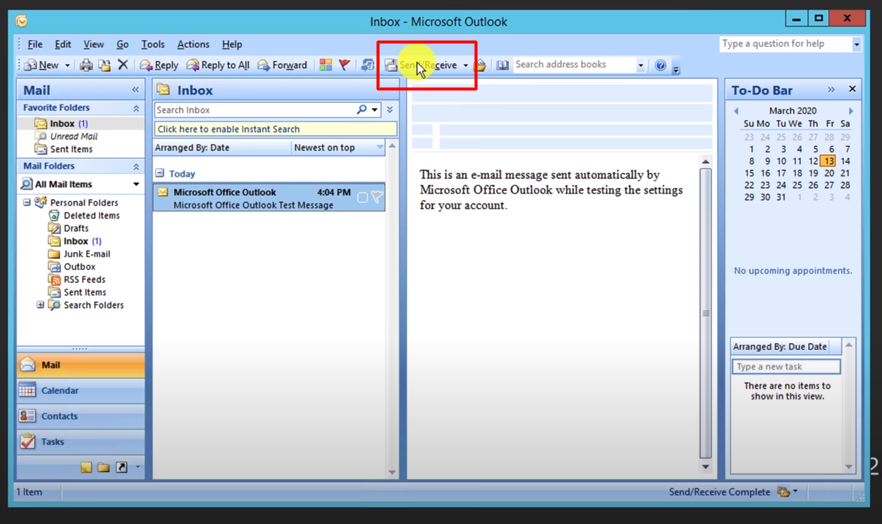882x524 pixels.
Task: Click in the Type a new task field
Action: coord(786,367)
